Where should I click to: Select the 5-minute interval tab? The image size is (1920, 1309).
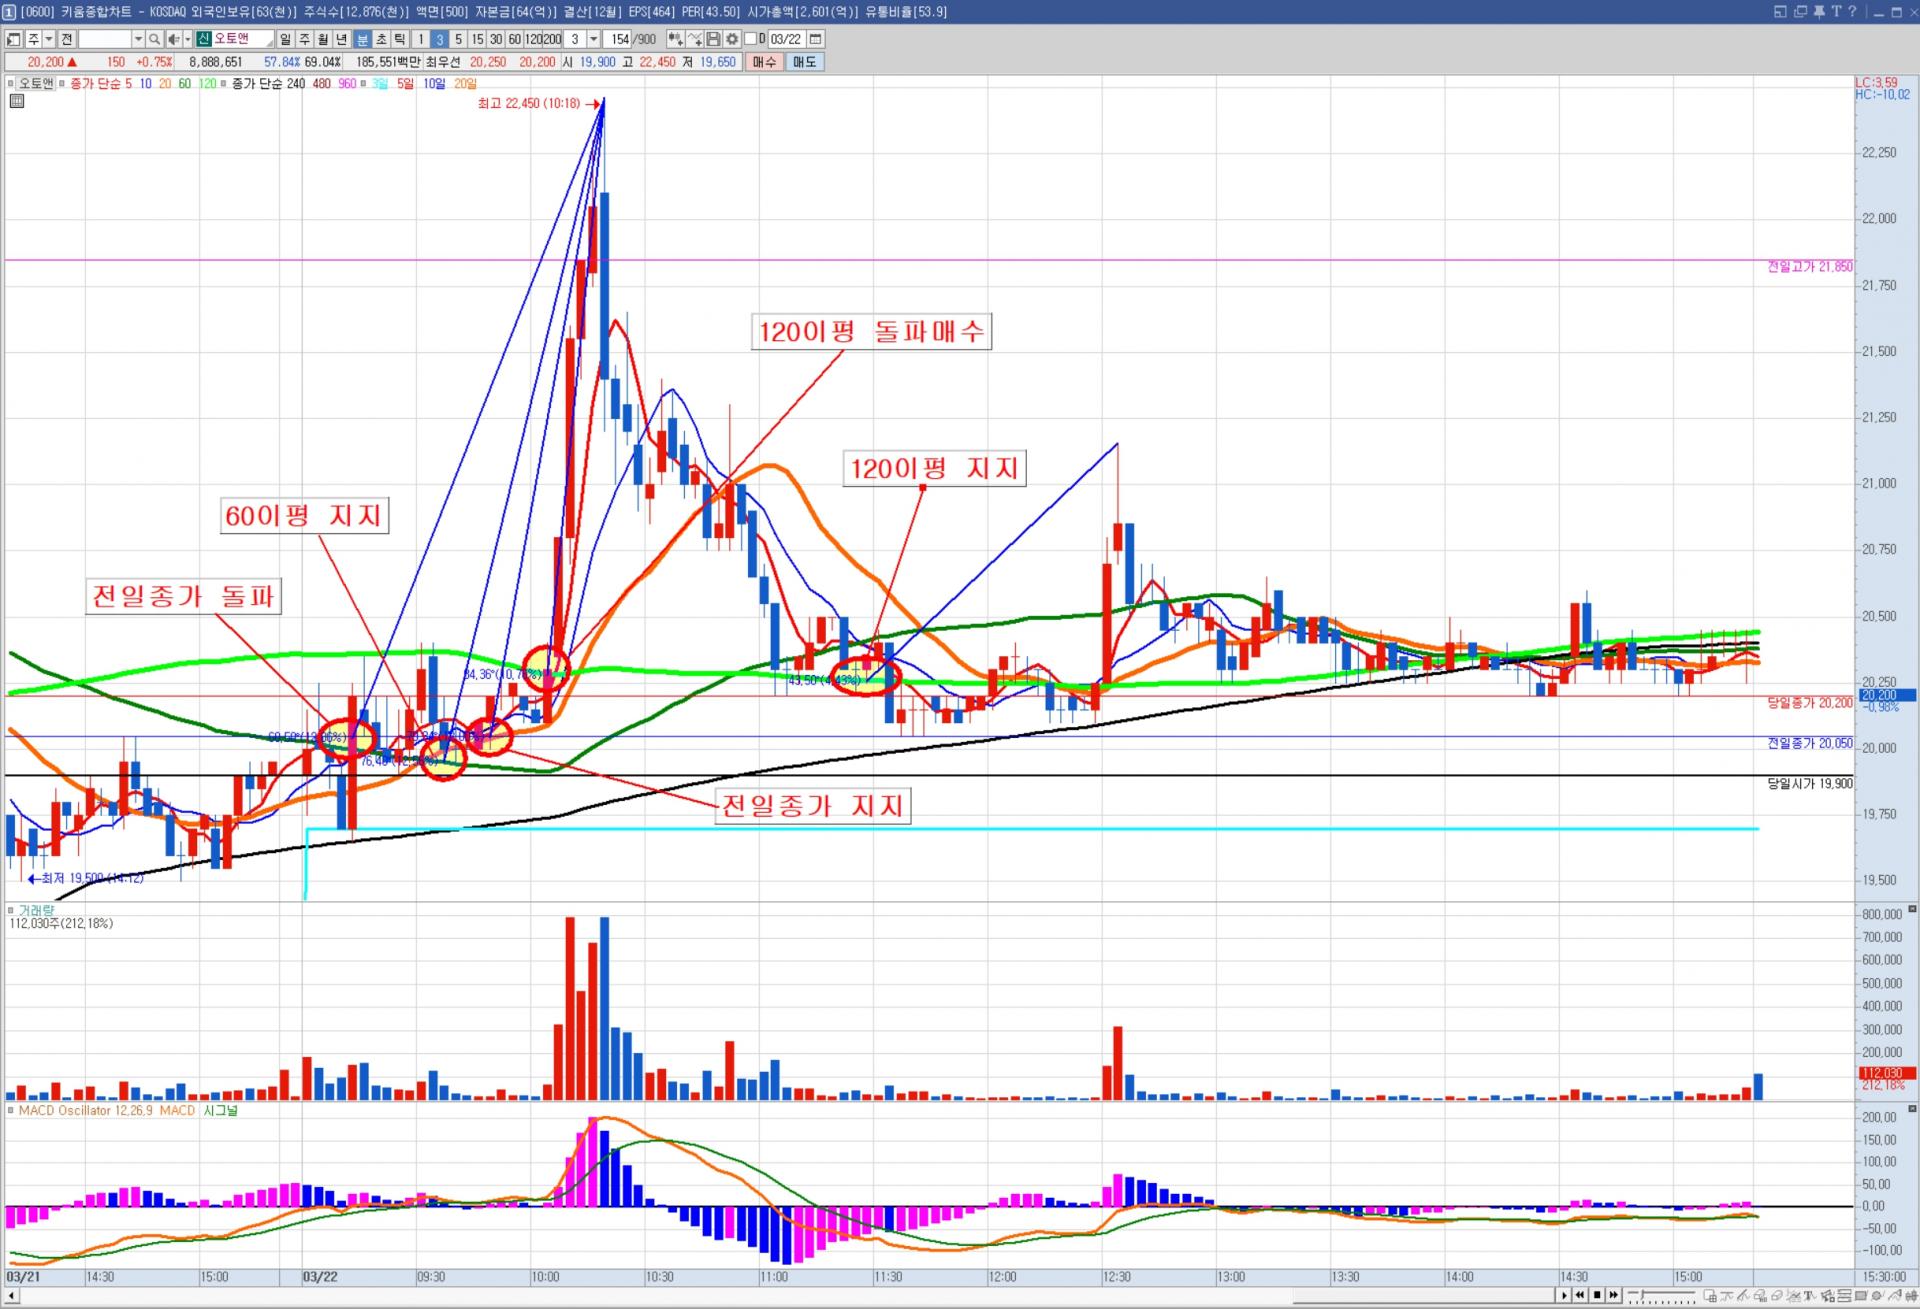pos(458,39)
